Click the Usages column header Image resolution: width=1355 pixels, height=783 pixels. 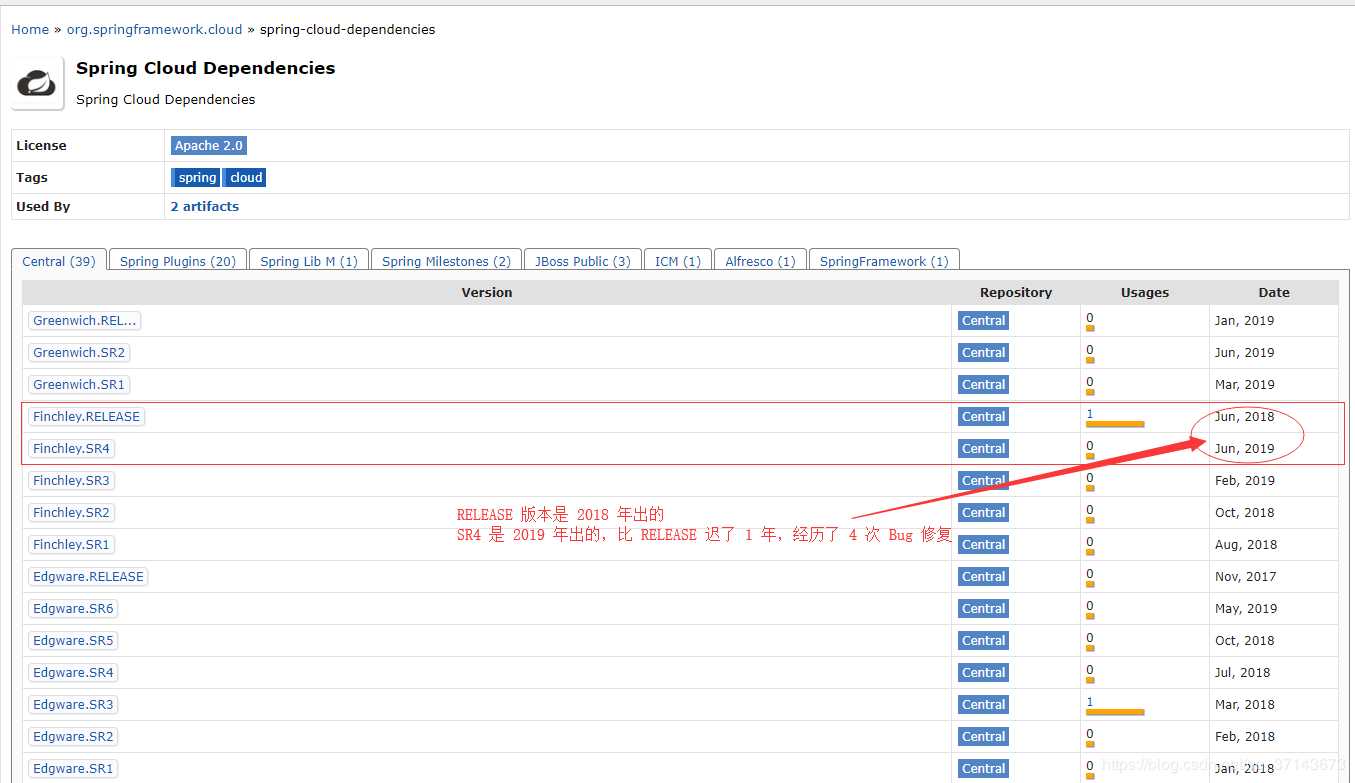click(1145, 293)
